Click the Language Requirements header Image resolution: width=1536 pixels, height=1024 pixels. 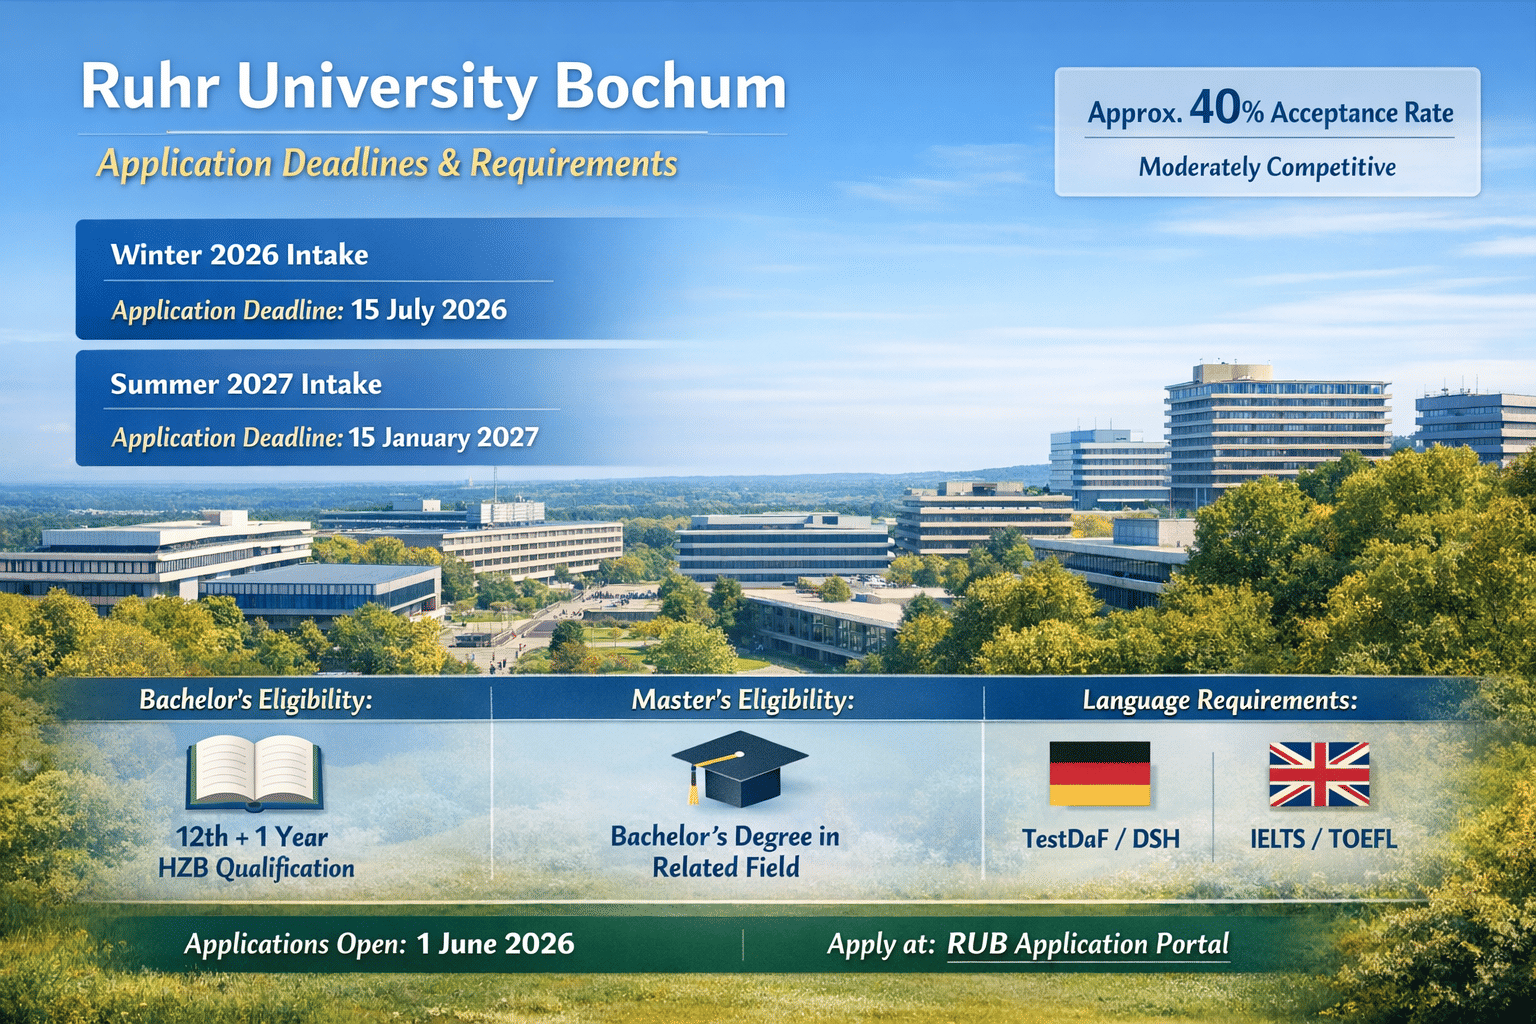1220,700
